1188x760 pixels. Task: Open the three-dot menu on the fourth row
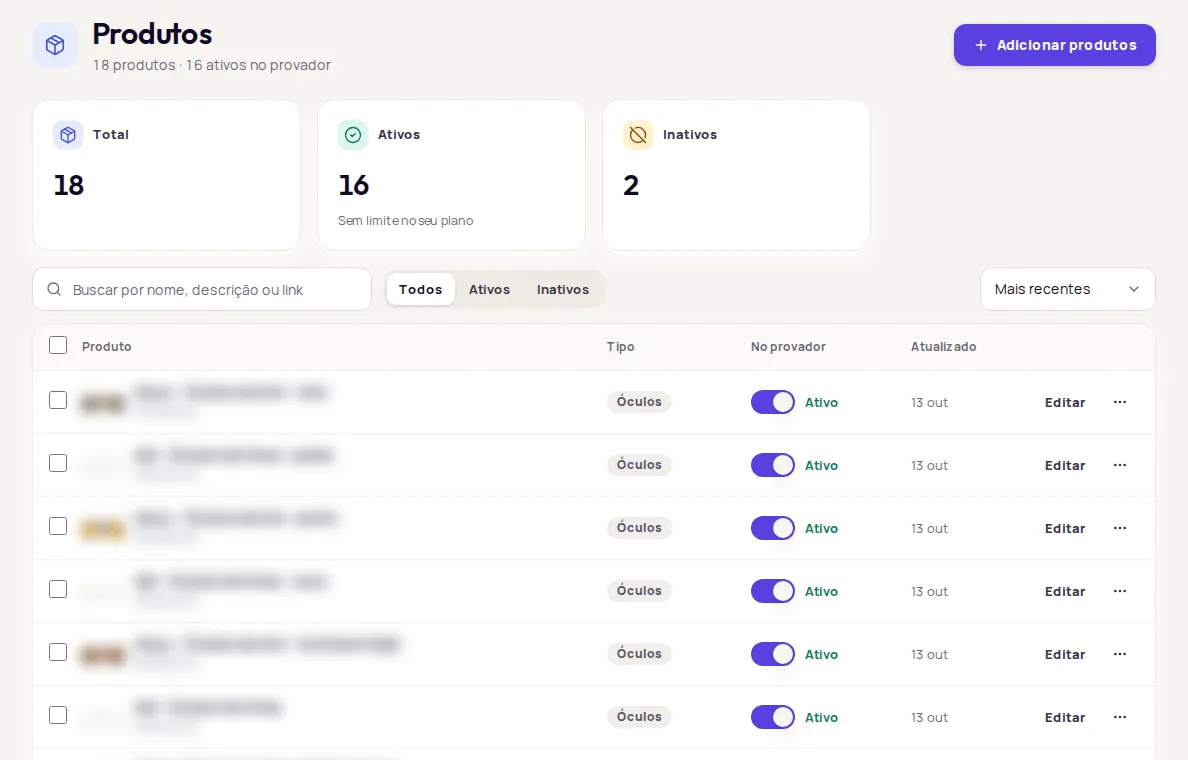point(1120,591)
